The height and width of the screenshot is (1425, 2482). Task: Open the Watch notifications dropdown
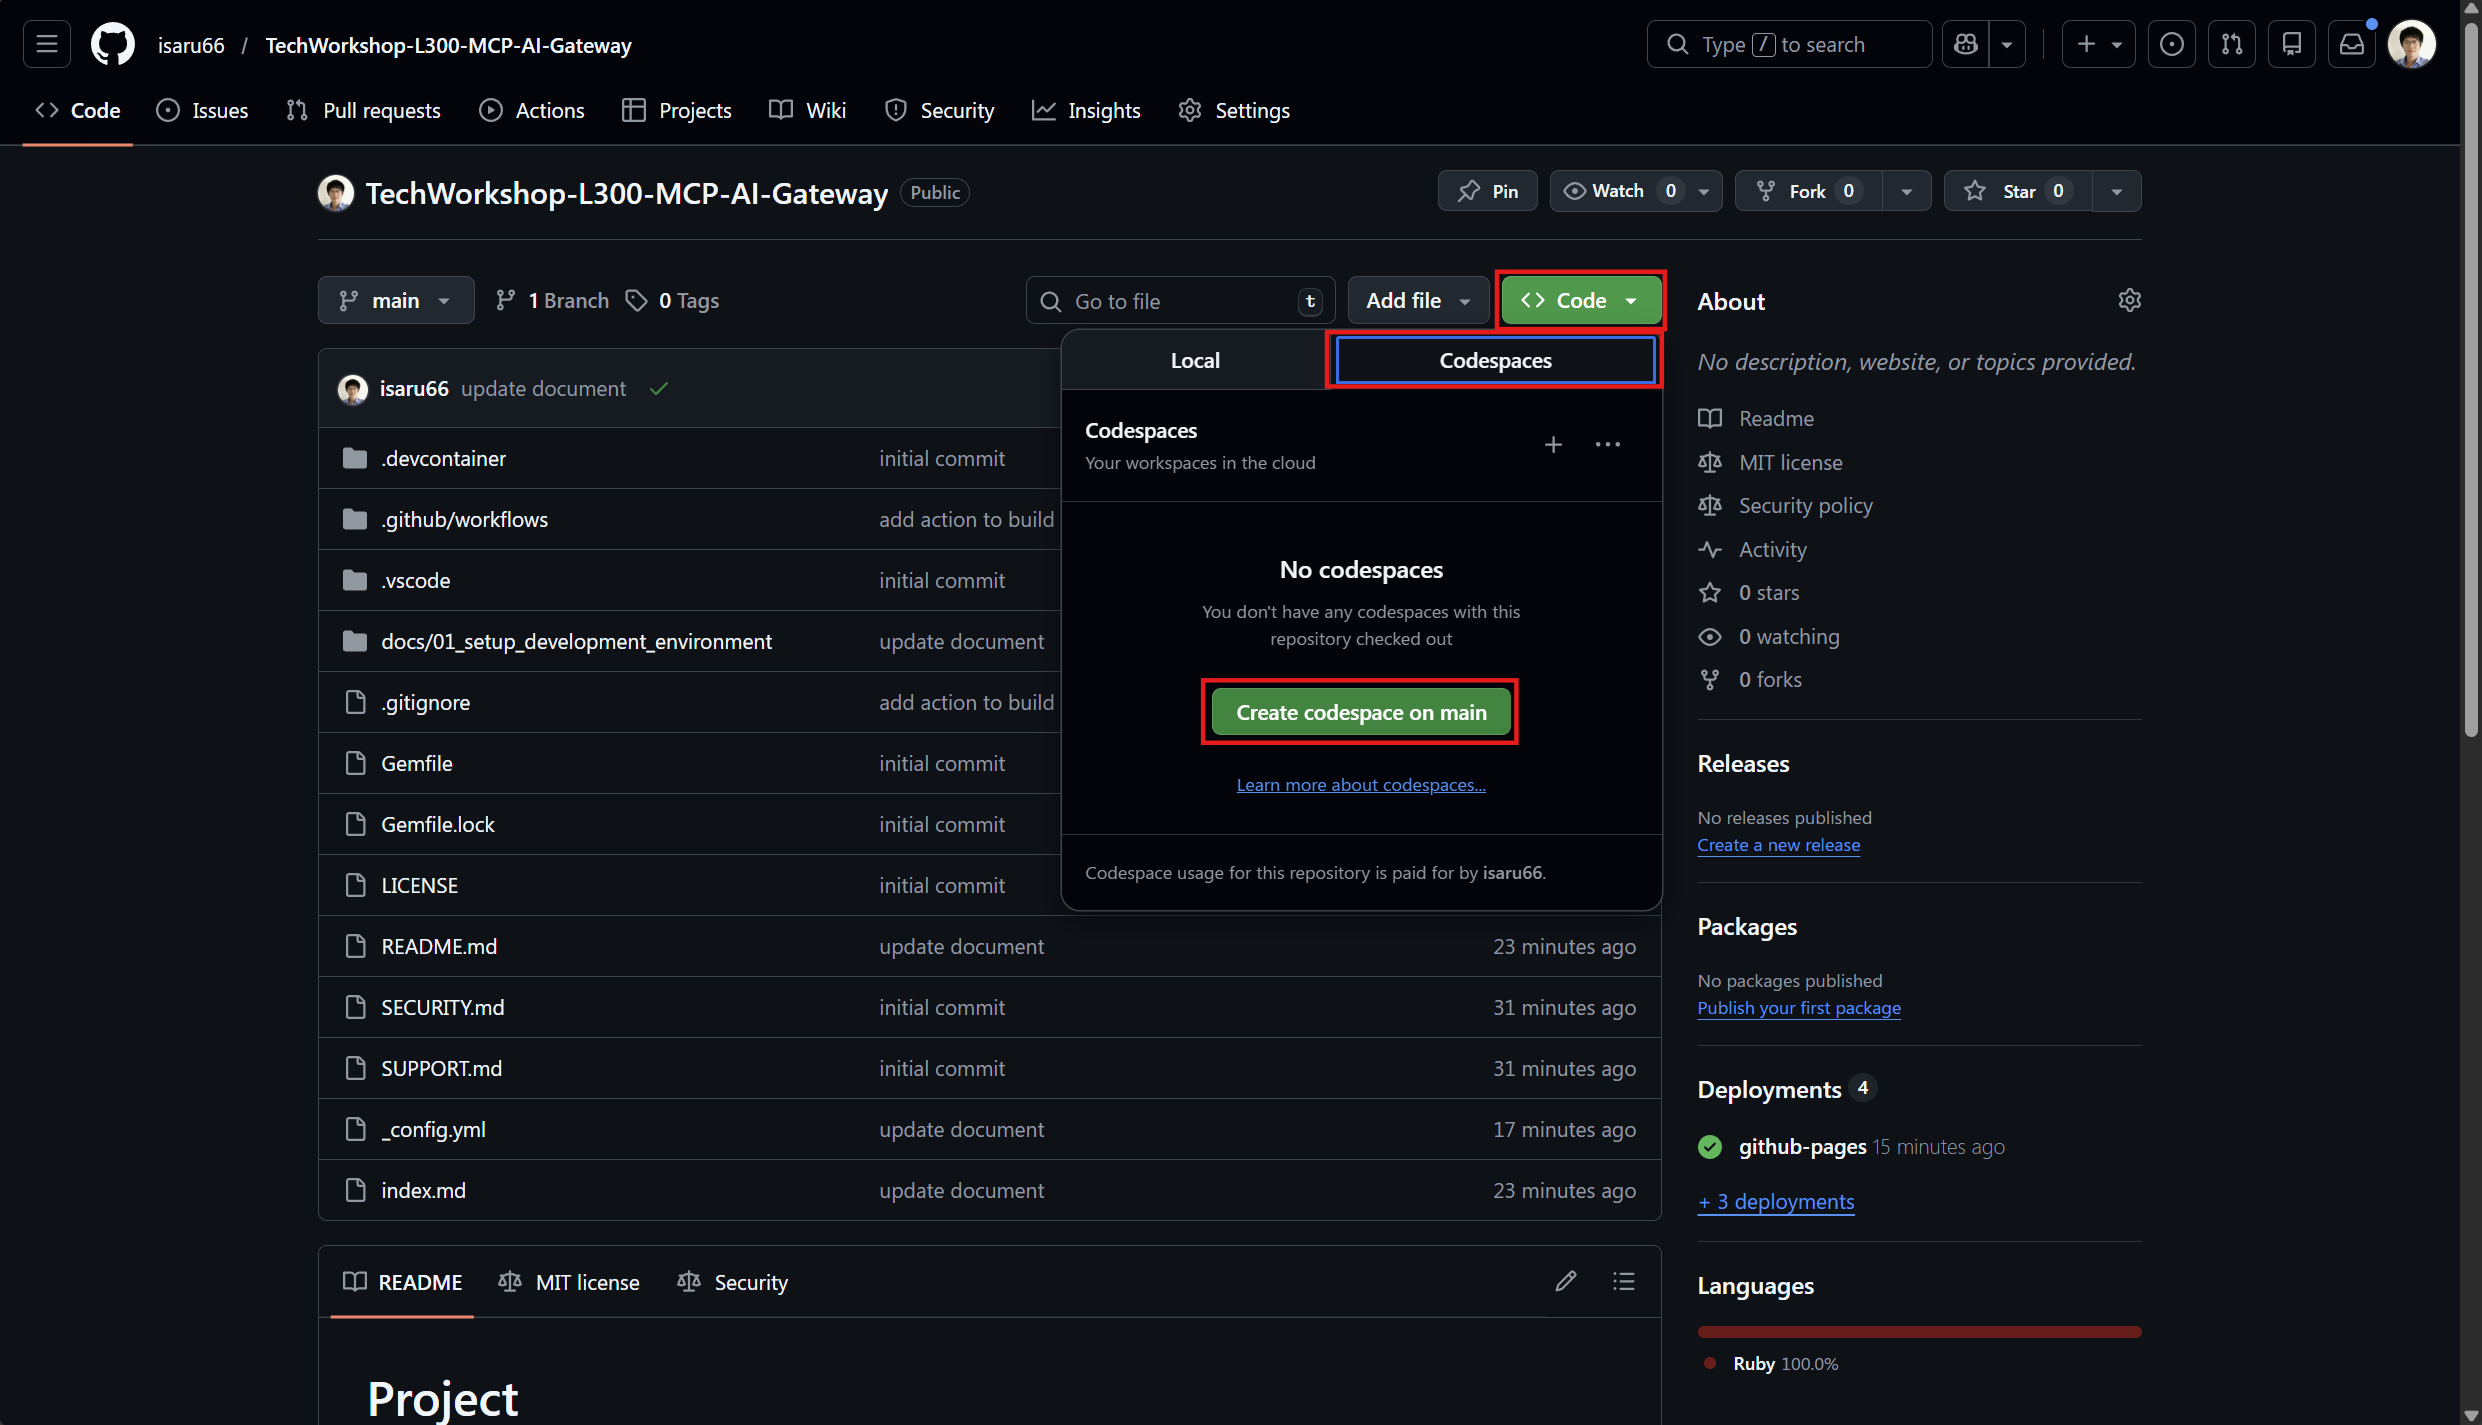1635,191
